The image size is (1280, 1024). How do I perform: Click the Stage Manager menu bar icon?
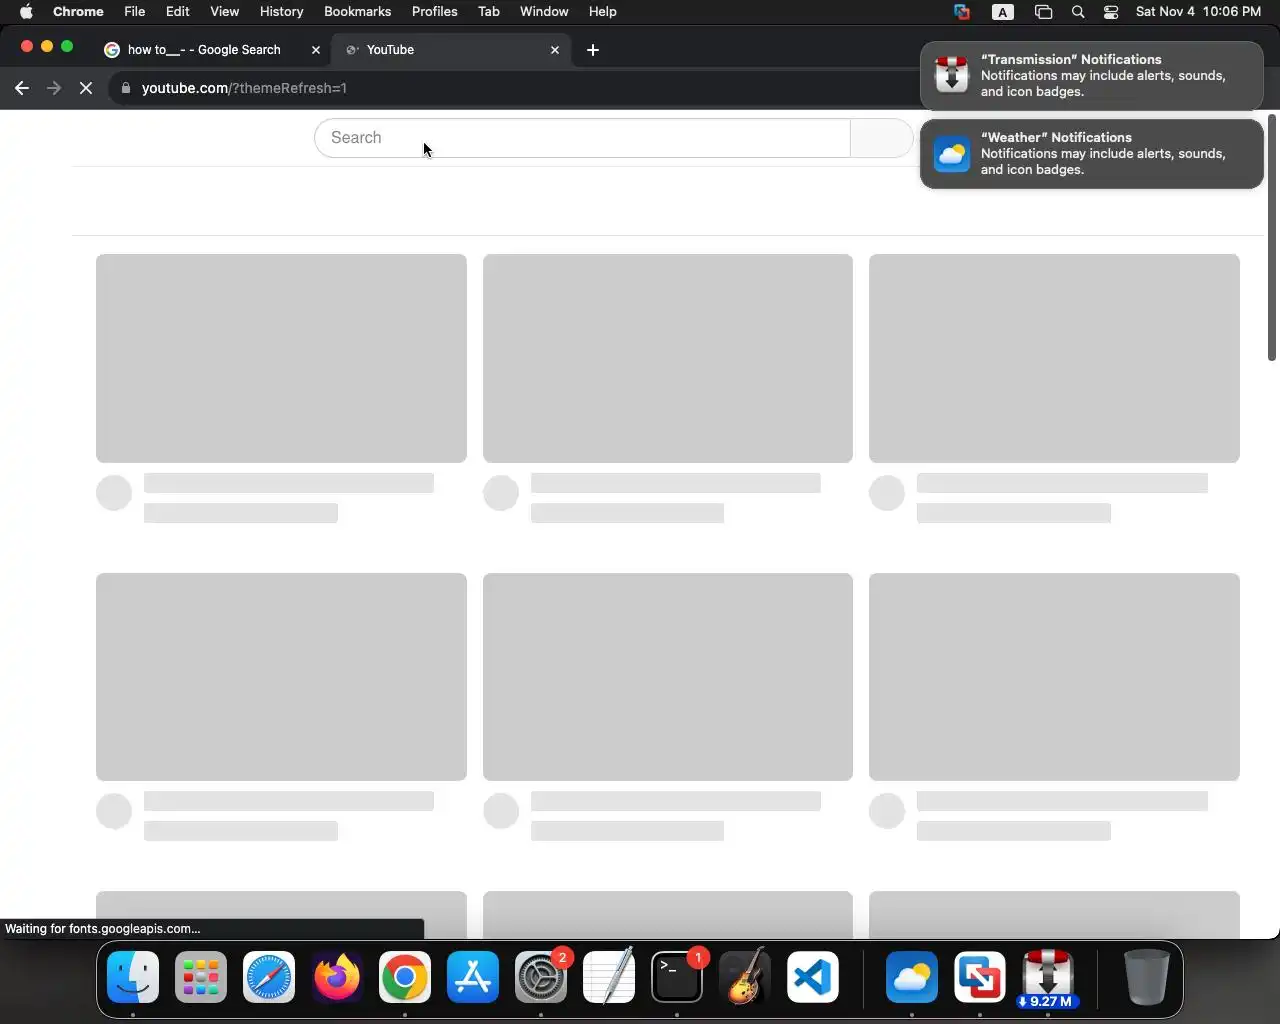point(1043,12)
